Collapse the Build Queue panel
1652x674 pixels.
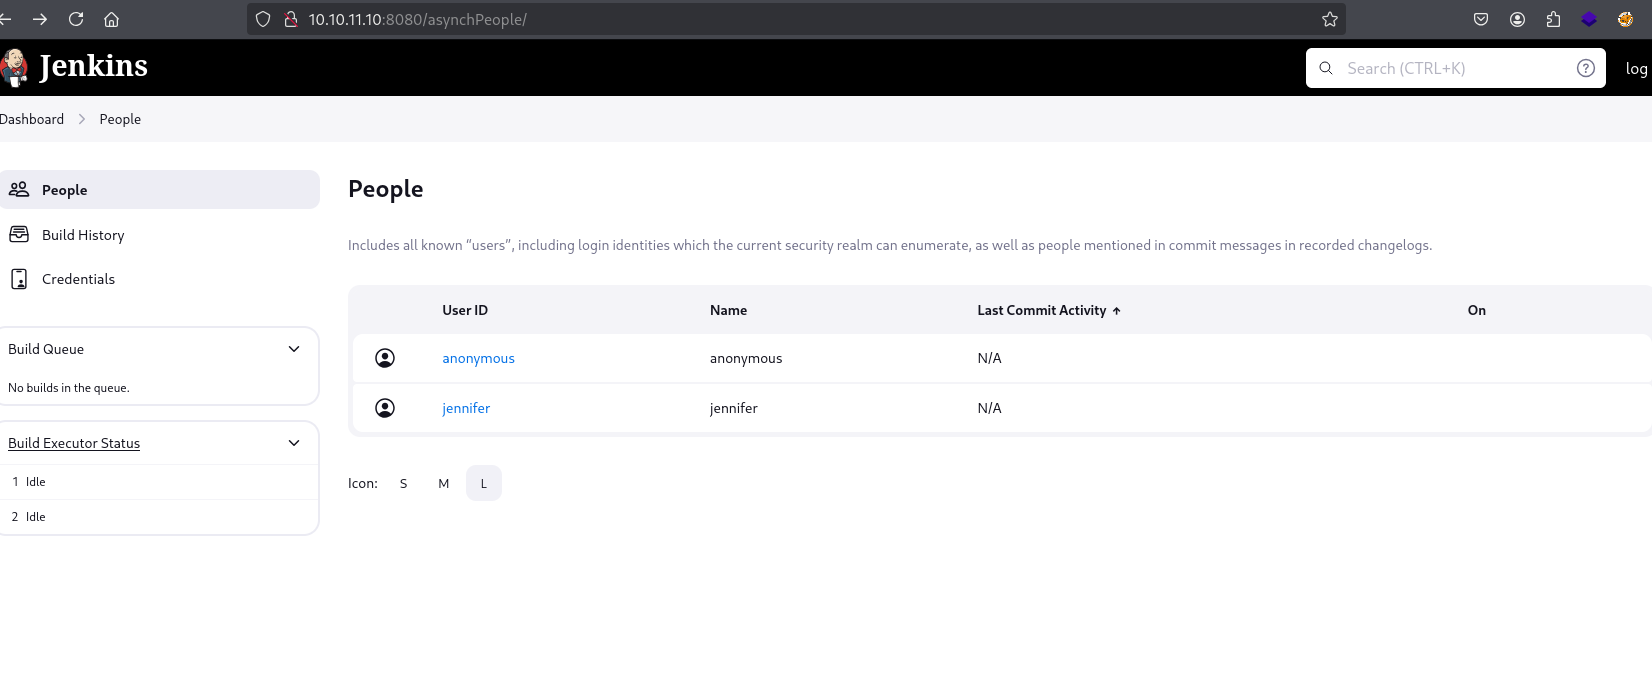coord(294,349)
